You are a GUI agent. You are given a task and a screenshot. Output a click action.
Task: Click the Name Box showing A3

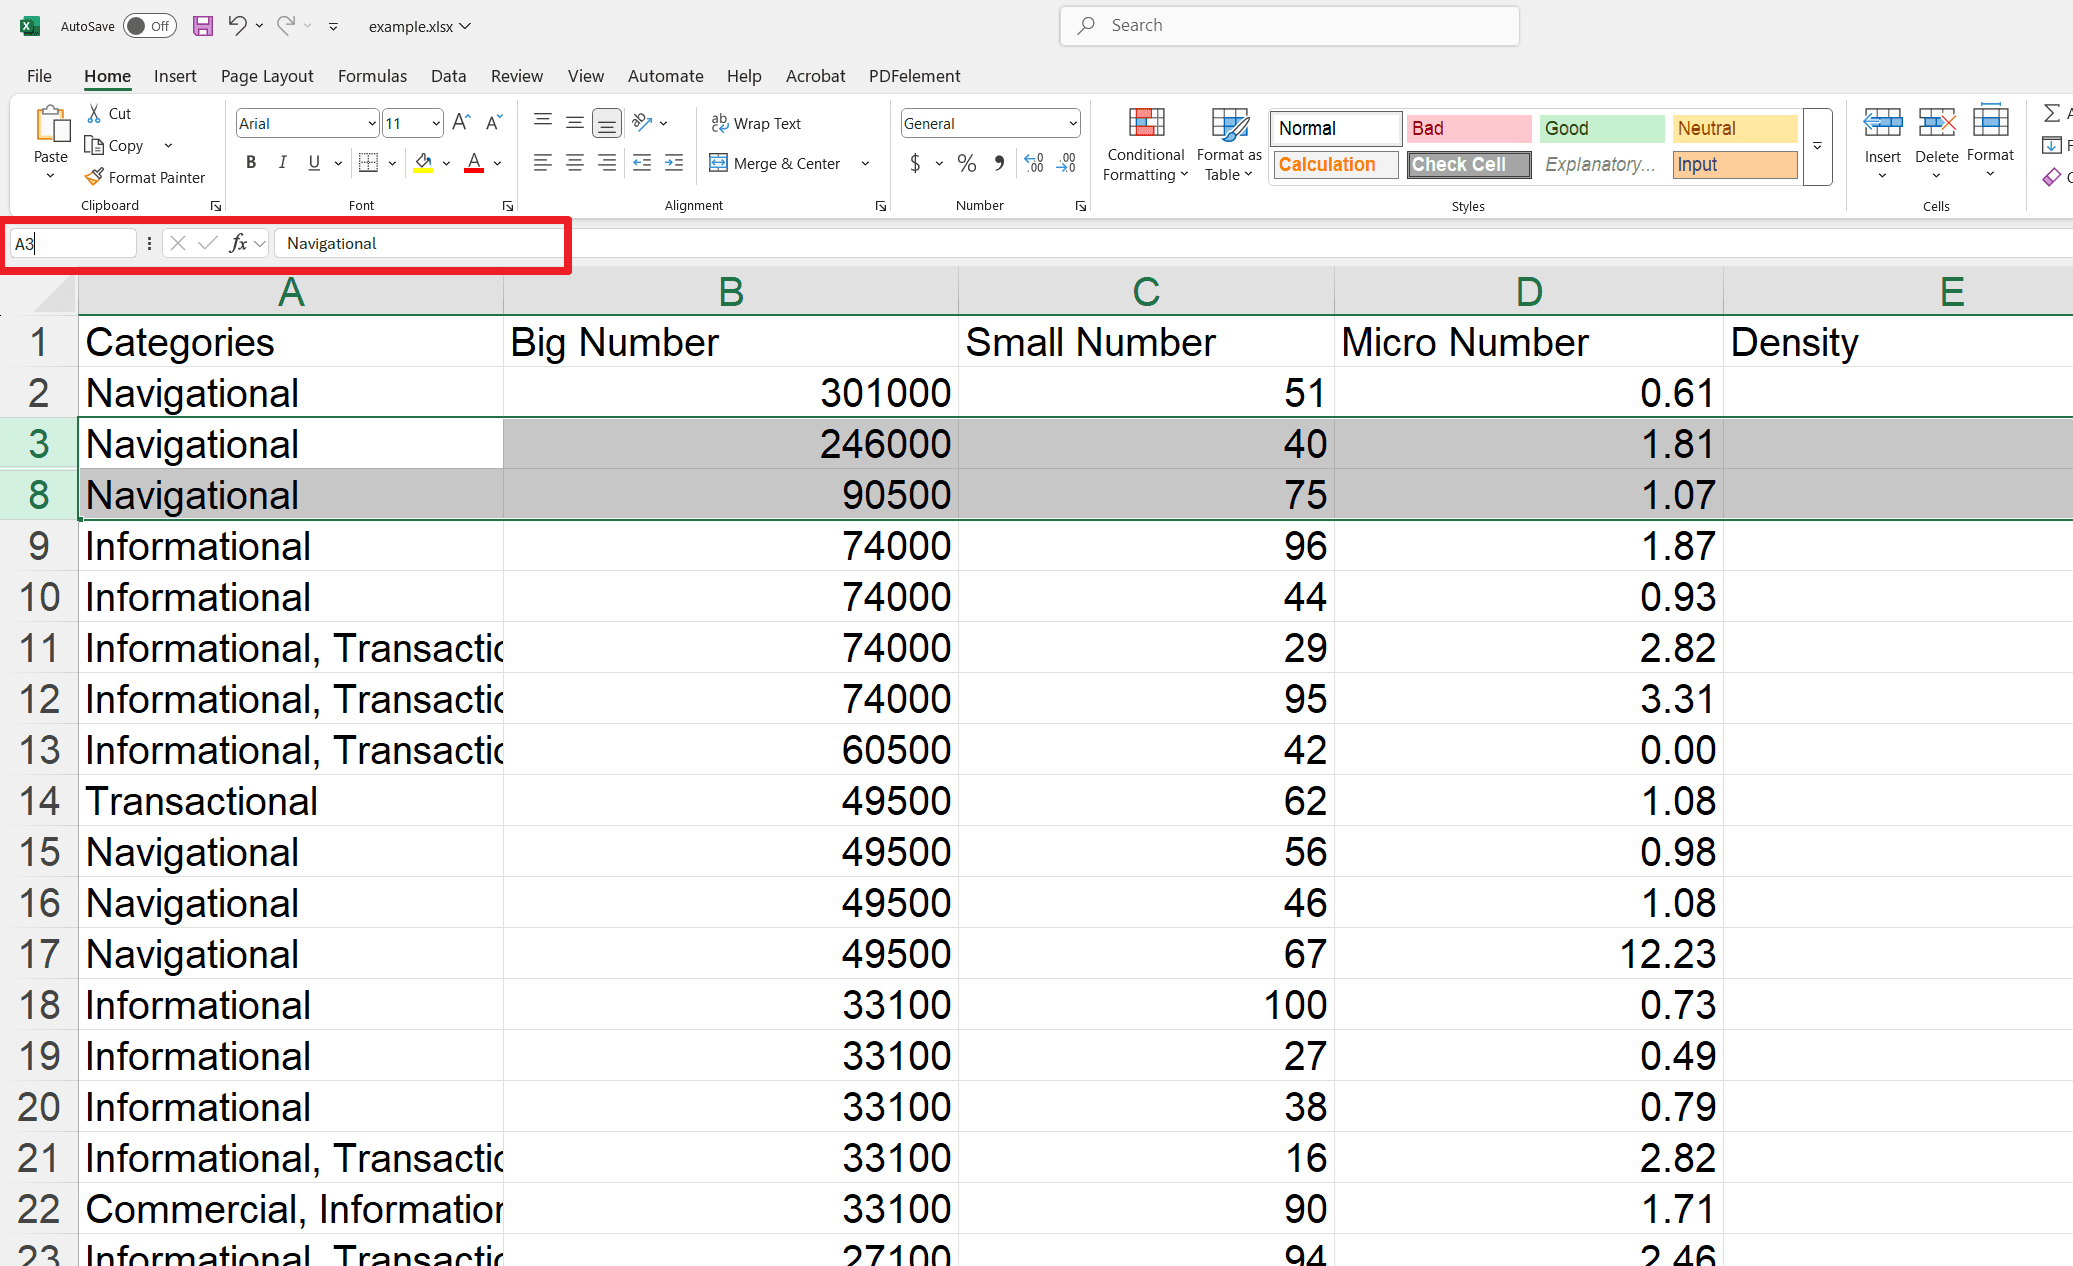(72, 243)
